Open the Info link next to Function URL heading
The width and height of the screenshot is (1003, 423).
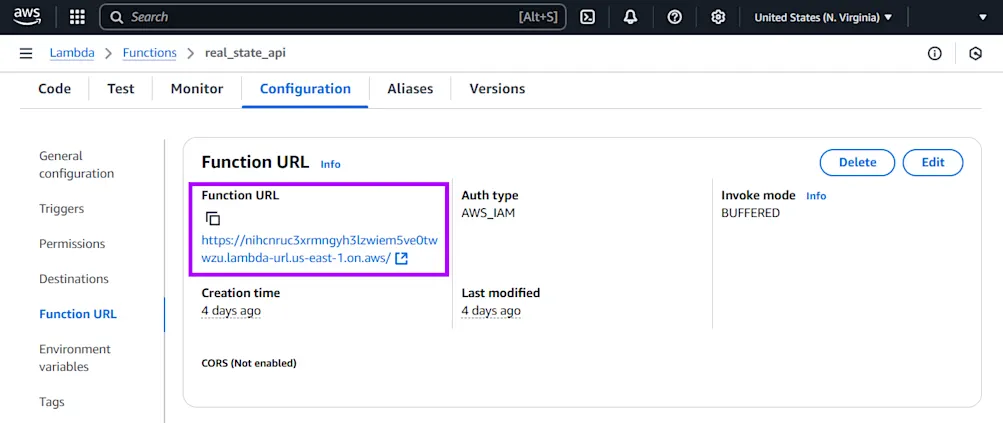pos(330,164)
